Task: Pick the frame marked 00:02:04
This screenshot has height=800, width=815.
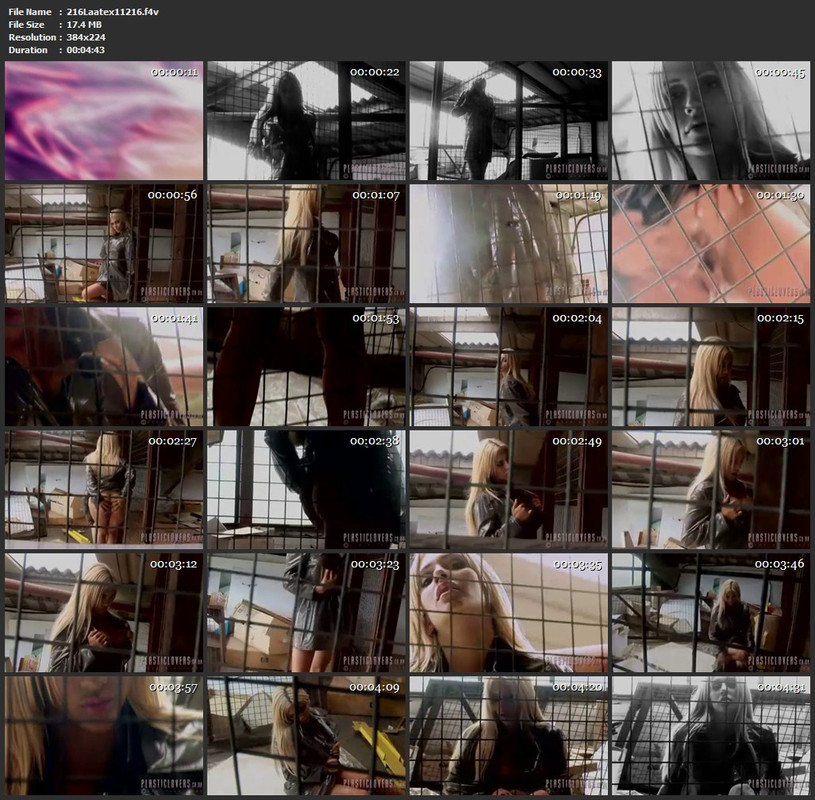Action: tap(508, 367)
